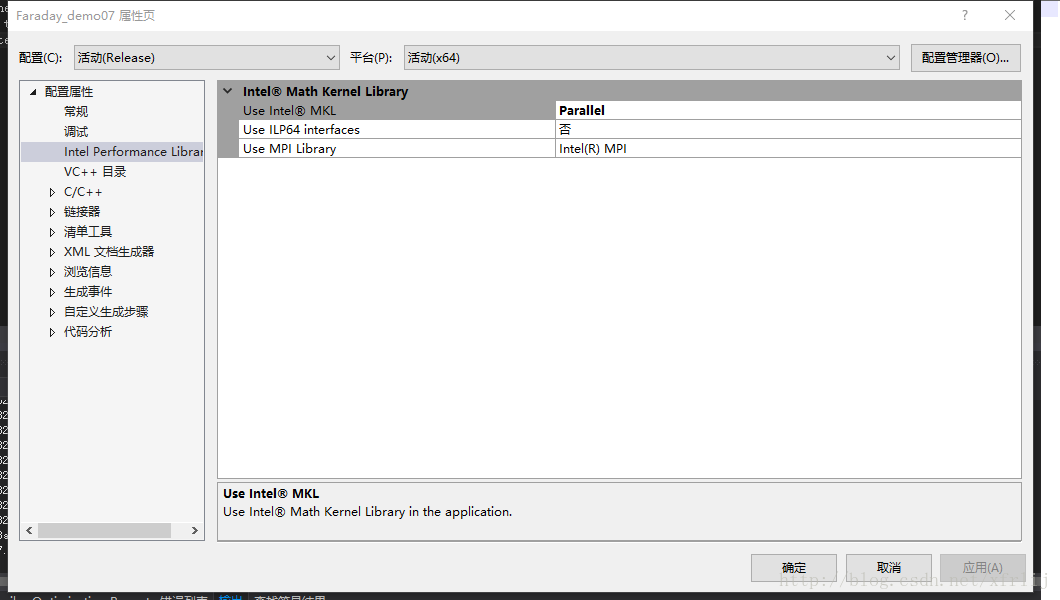The image size is (1060, 600).
Task: Open the 清单工具 settings label
Action: [x=88, y=232]
